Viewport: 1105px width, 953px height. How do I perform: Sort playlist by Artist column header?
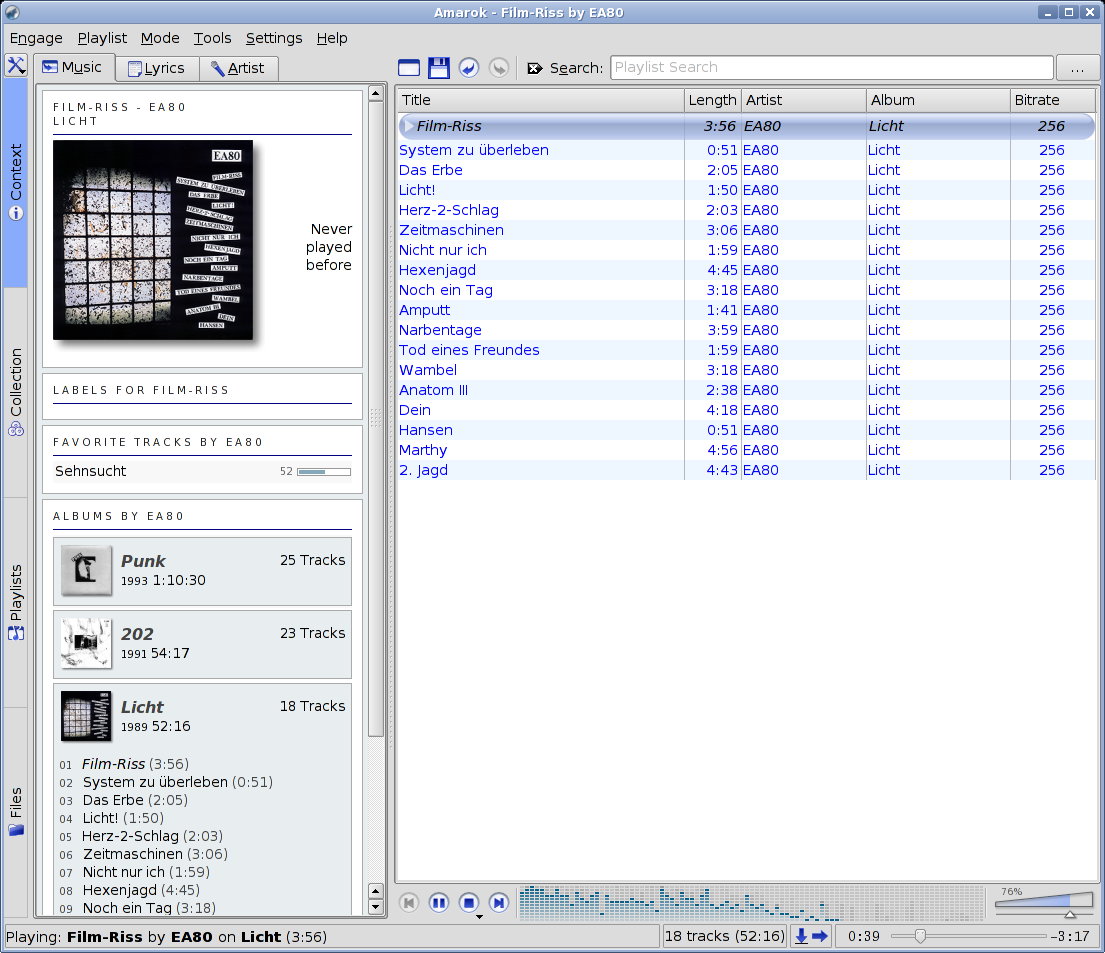tap(803, 100)
